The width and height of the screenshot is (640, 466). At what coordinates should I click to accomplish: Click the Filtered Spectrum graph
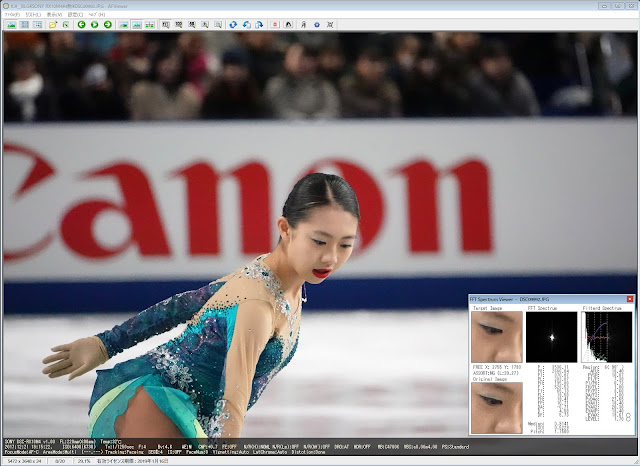coord(607,337)
